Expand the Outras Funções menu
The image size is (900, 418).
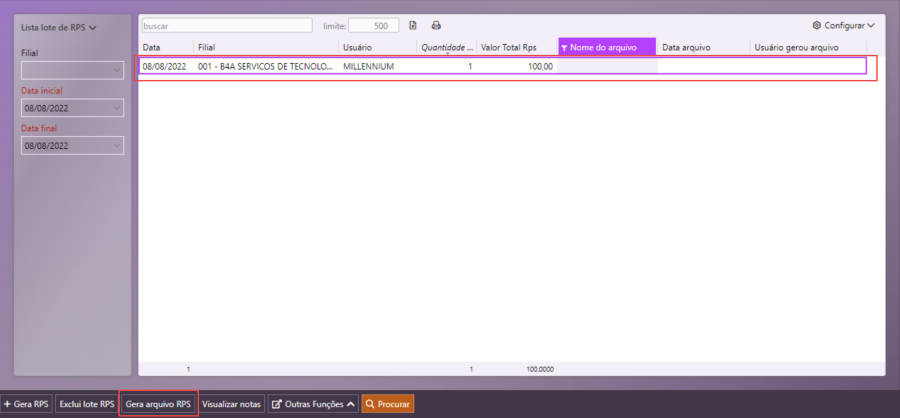pos(313,404)
